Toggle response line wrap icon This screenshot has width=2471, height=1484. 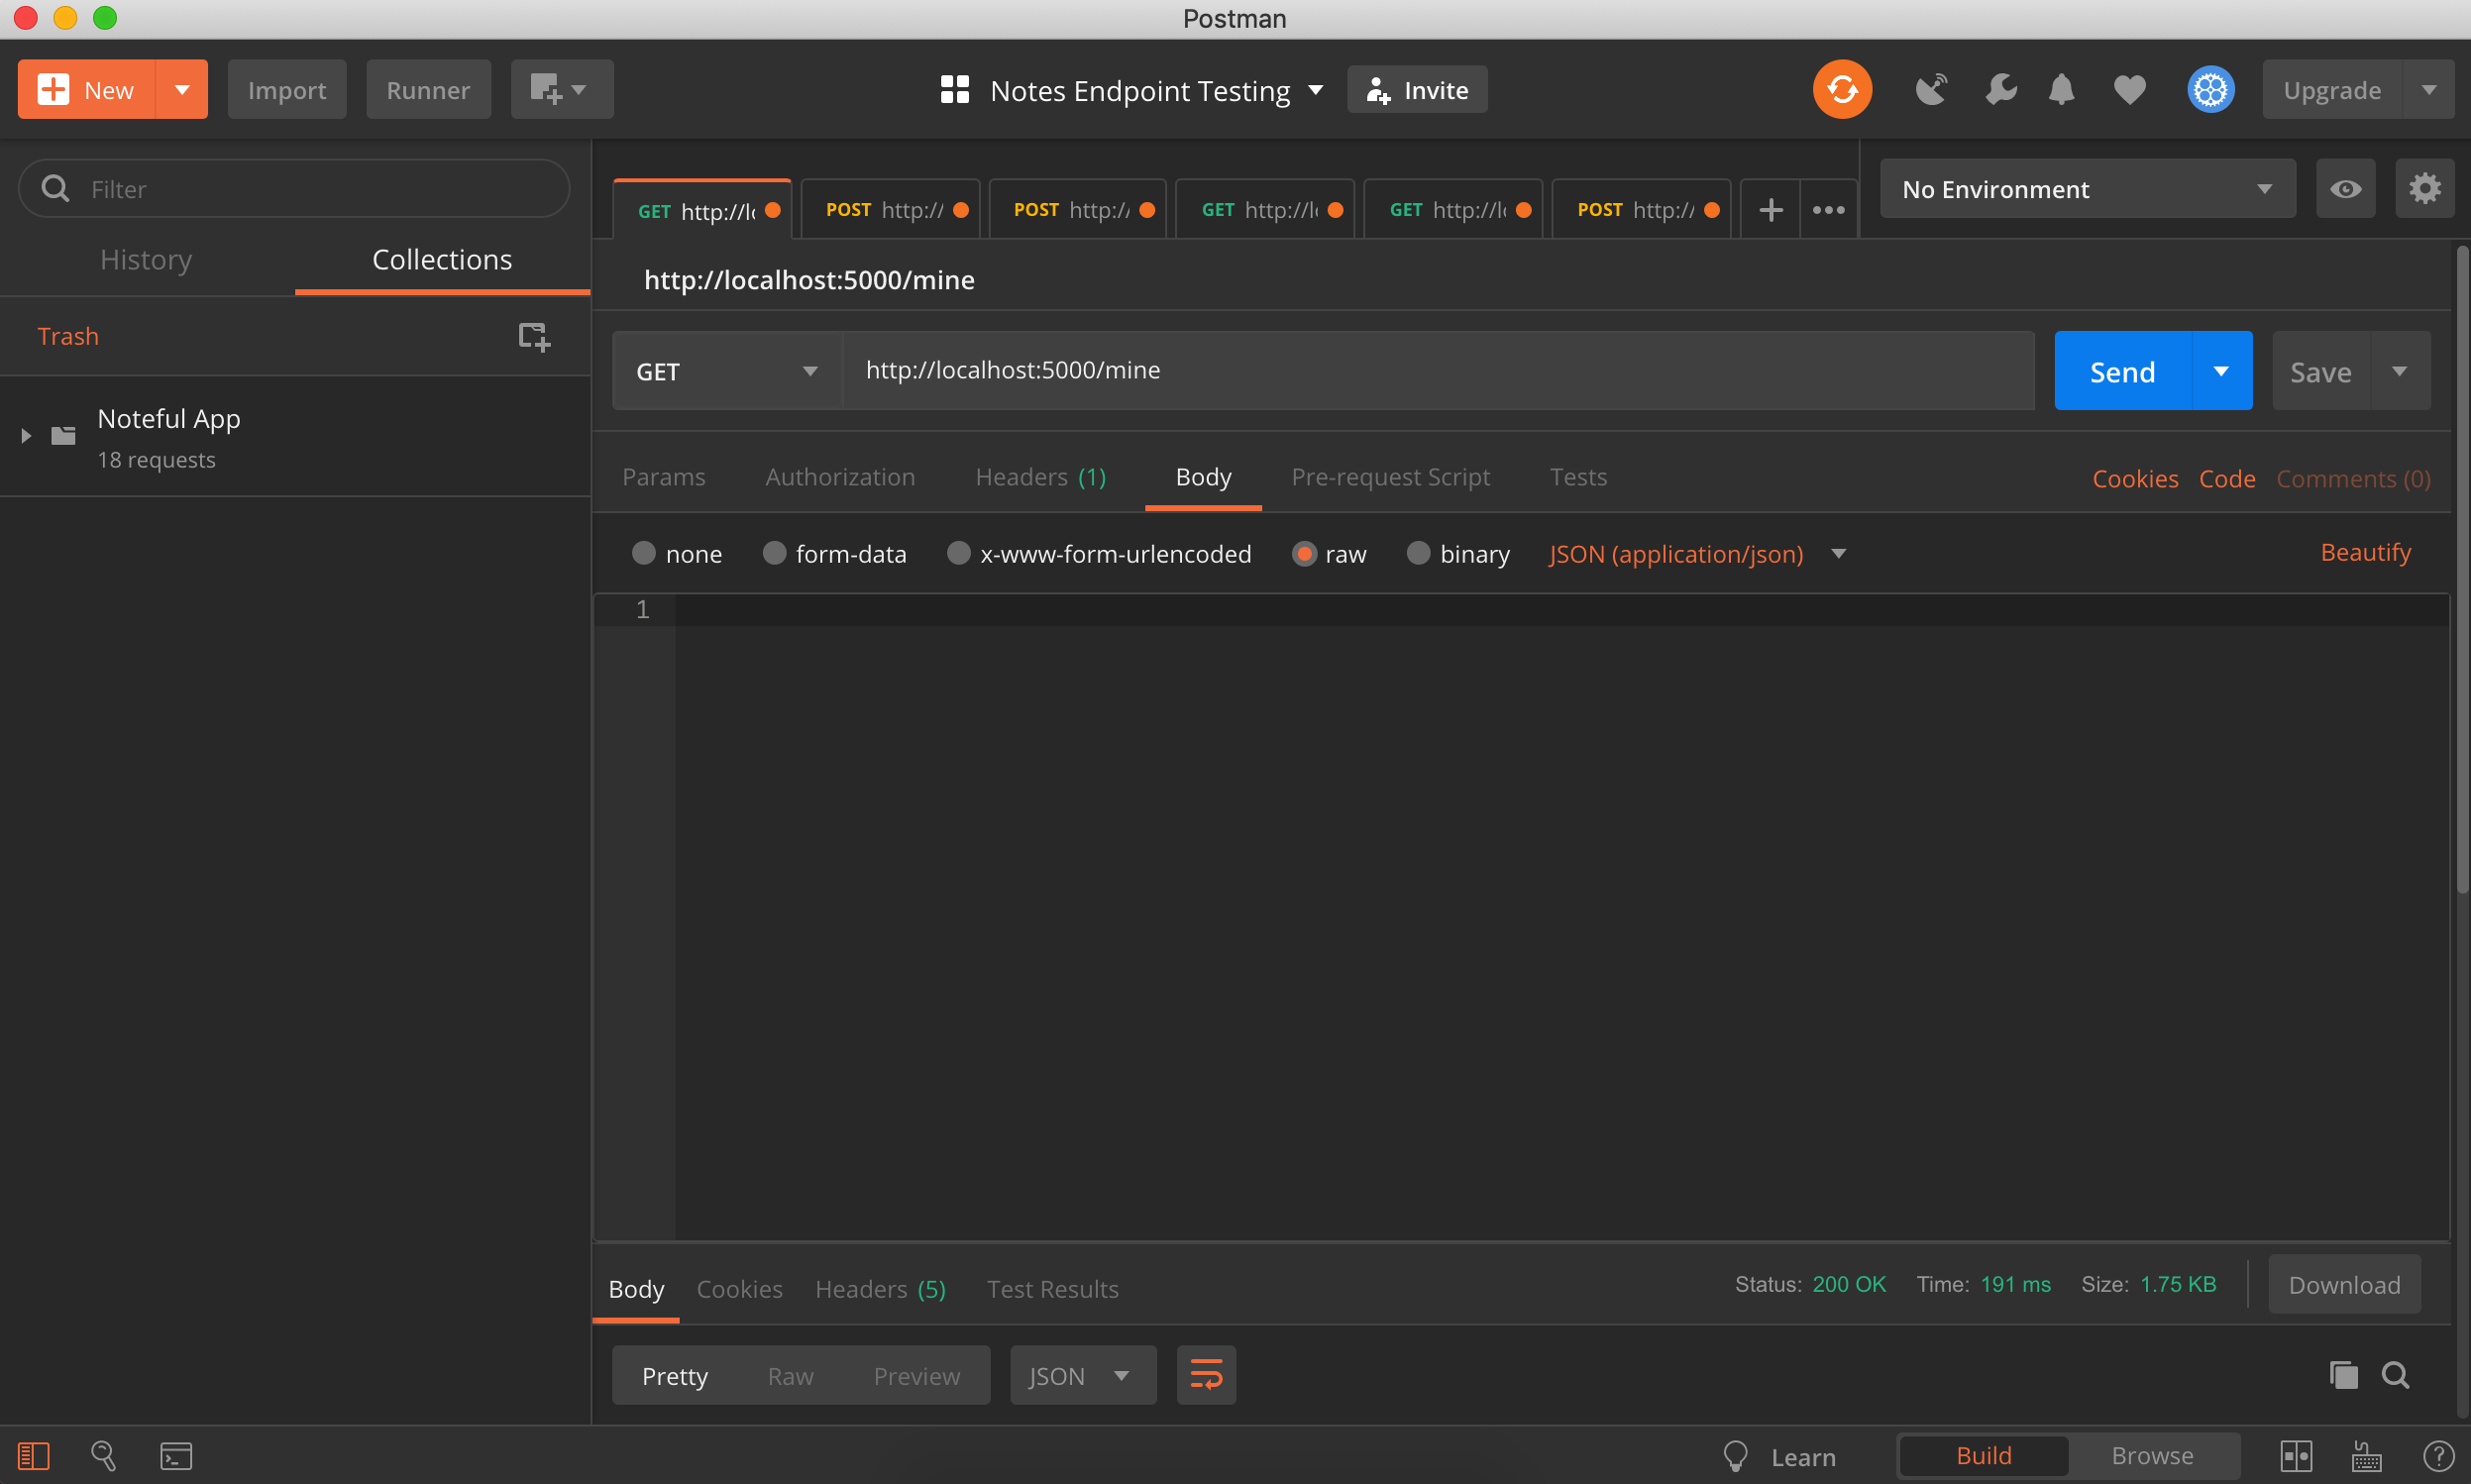coord(1206,1375)
